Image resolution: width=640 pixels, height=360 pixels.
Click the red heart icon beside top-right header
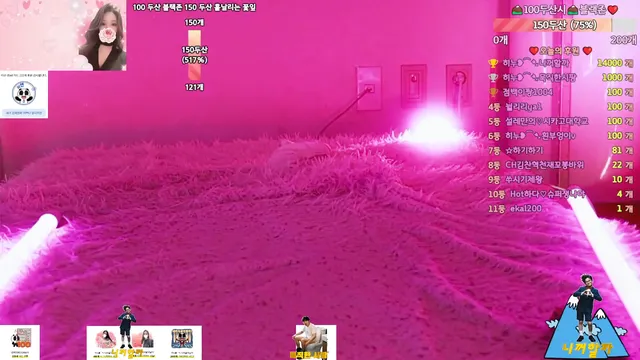(x=613, y=10)
